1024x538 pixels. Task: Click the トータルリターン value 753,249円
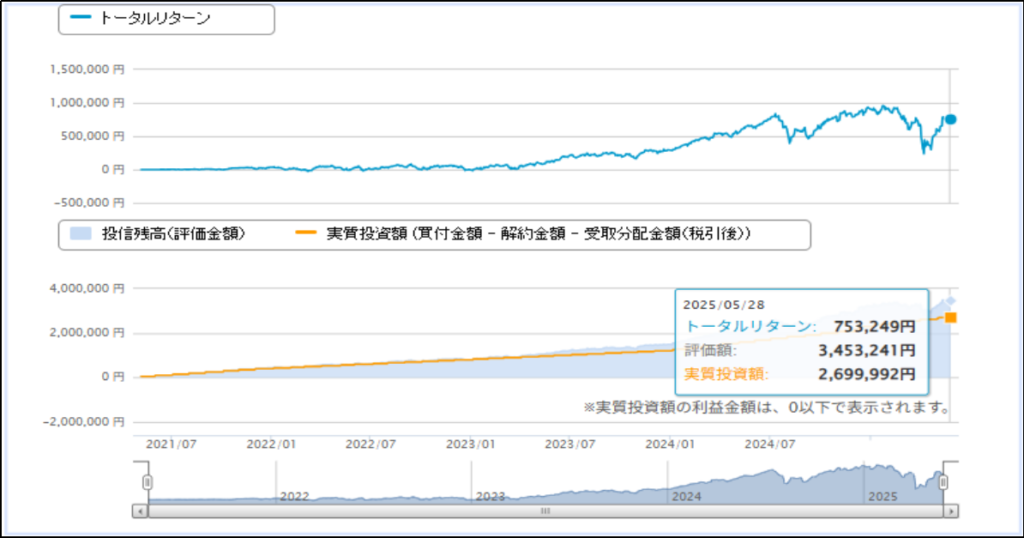click(x=874, y=326)
